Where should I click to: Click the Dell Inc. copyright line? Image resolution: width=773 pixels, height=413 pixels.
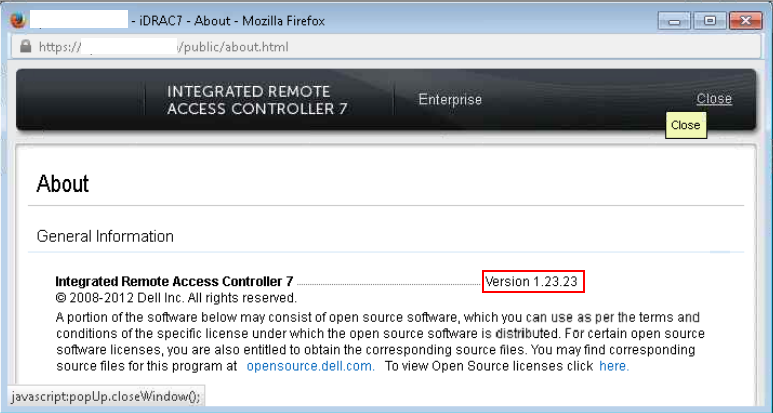click(176, 298)
